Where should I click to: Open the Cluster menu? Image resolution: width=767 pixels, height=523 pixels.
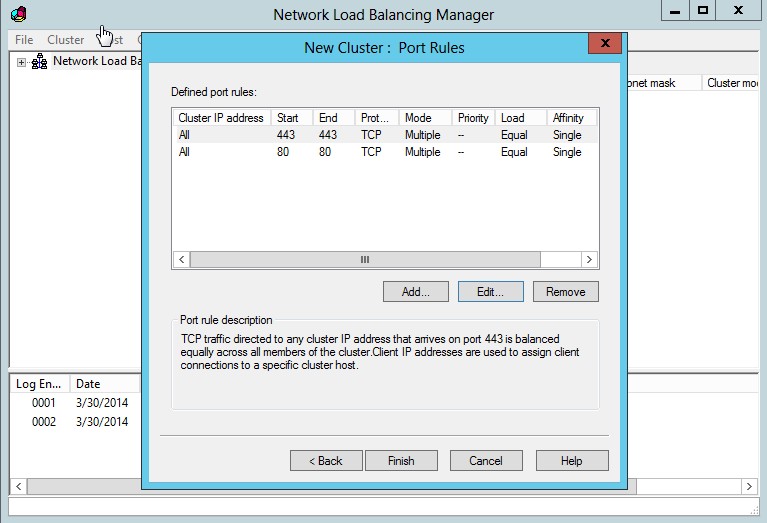66,40
